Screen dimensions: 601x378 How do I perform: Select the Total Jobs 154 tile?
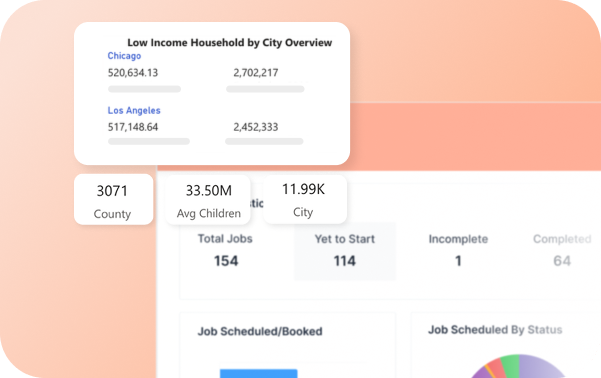pos(225,251)
